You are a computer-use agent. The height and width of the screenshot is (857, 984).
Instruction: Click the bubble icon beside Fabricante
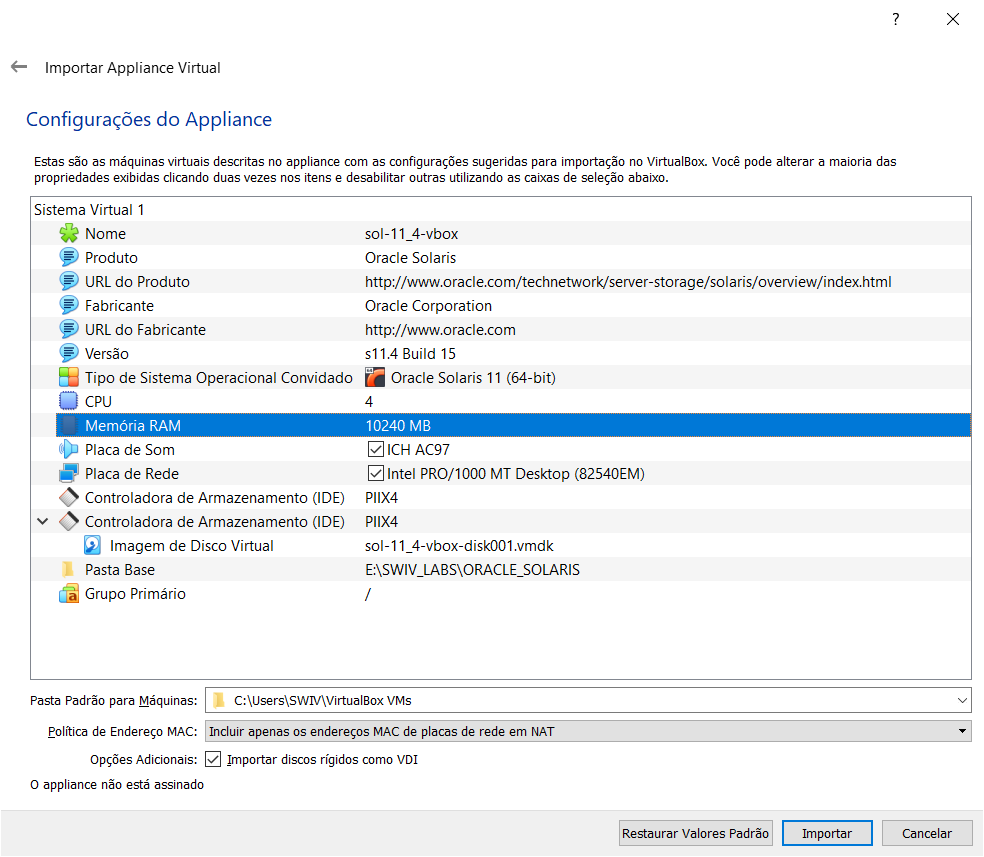[68, 306]
